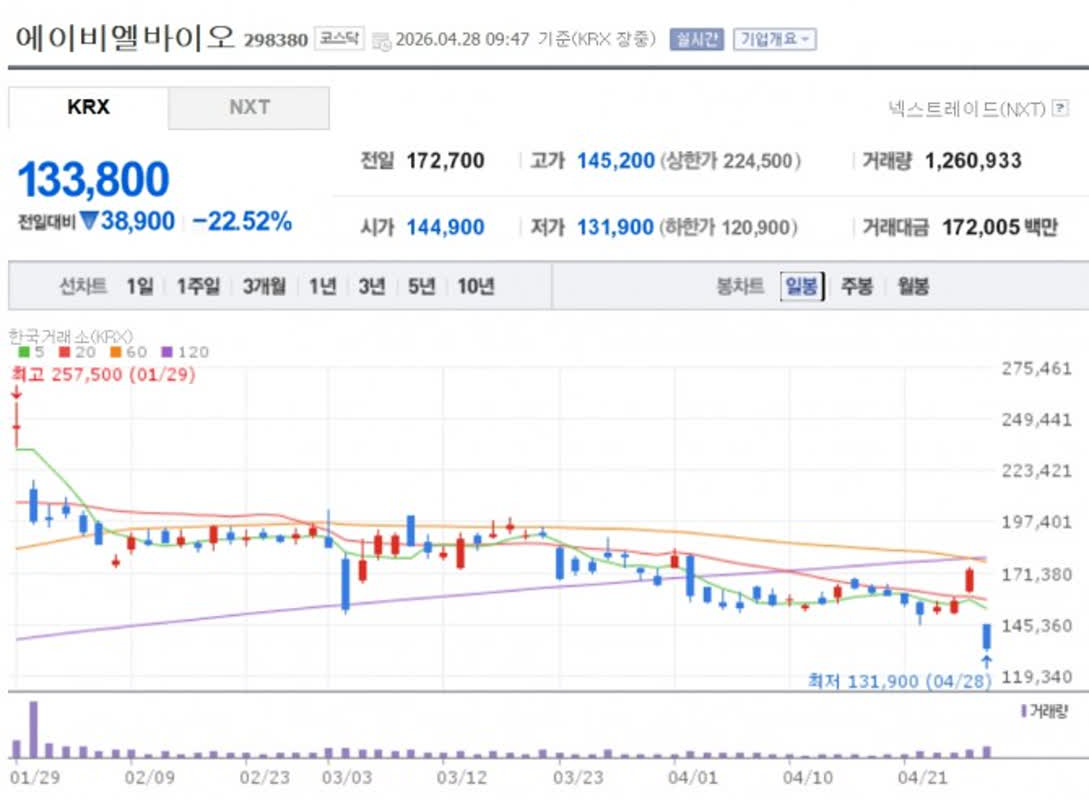Switch to the NXT tab

[249, 108]
